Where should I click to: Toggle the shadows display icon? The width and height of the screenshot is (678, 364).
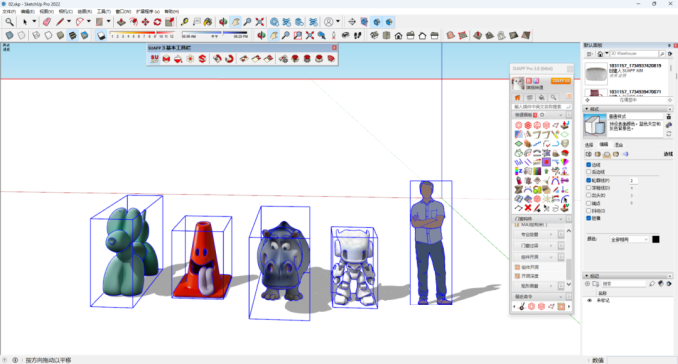(x=101, y=35)
